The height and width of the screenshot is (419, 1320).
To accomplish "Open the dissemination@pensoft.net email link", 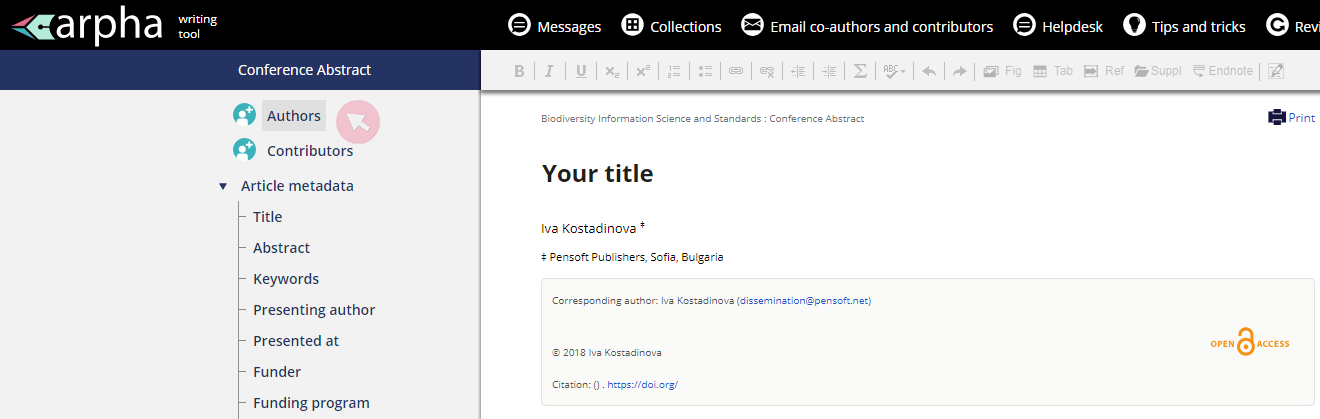I will tap(803, 300).
